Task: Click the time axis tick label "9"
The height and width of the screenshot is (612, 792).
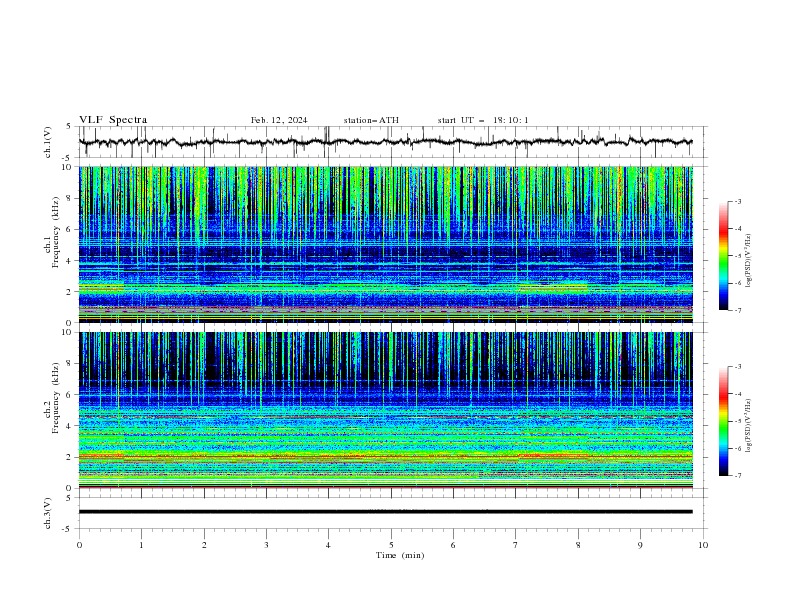Action: click(x=640, y=545)
